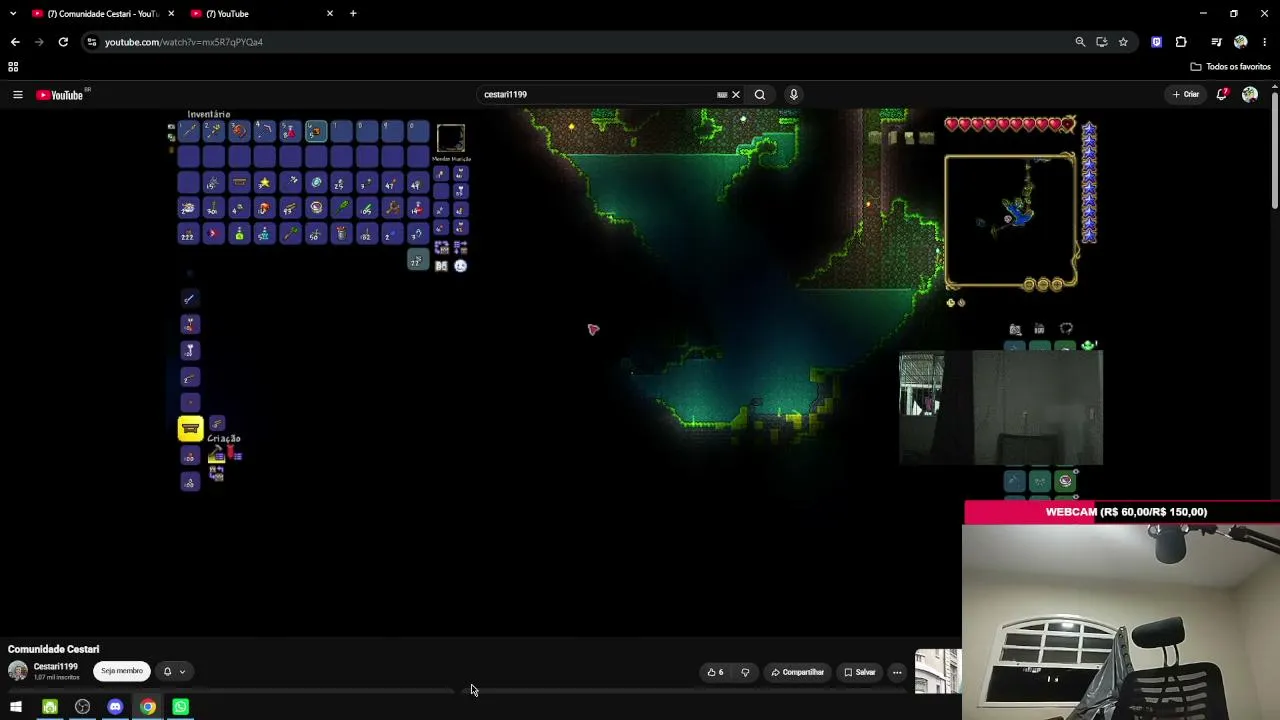
Task: Open Discord from the taskbar
Action: pyautogui.click(x=115, y=707)
